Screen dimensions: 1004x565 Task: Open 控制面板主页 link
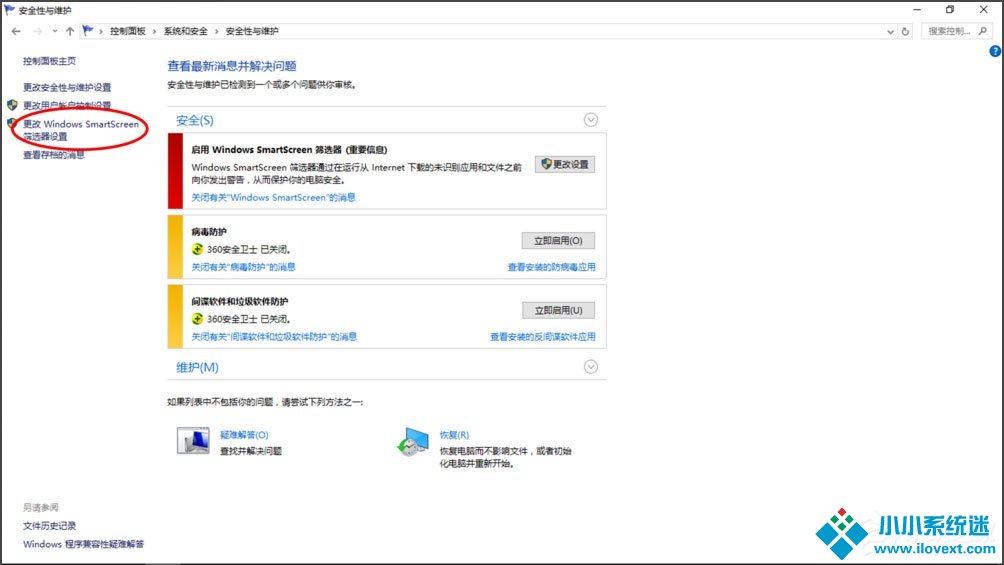[x=49, y=61]
